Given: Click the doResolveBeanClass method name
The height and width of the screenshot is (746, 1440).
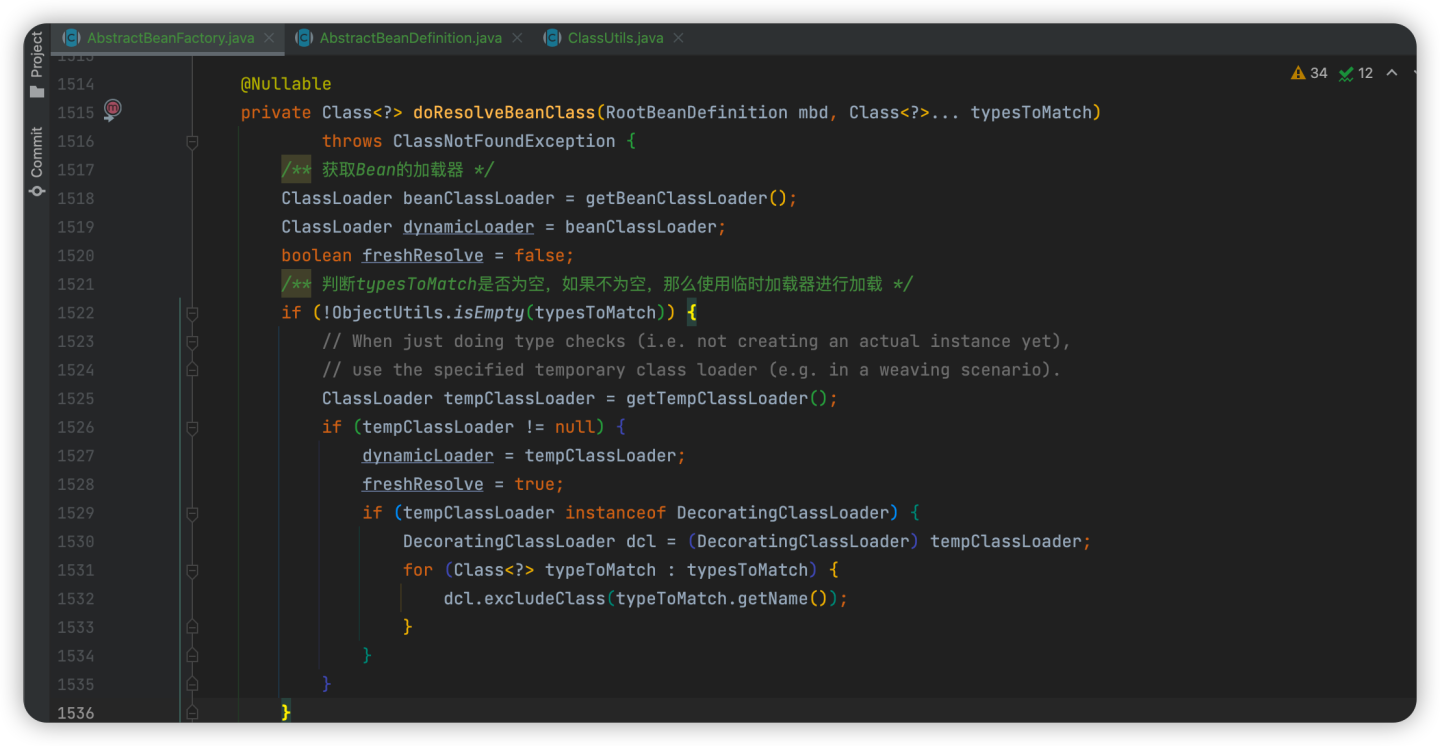Looking at the screenshot, I should (504, 112).
